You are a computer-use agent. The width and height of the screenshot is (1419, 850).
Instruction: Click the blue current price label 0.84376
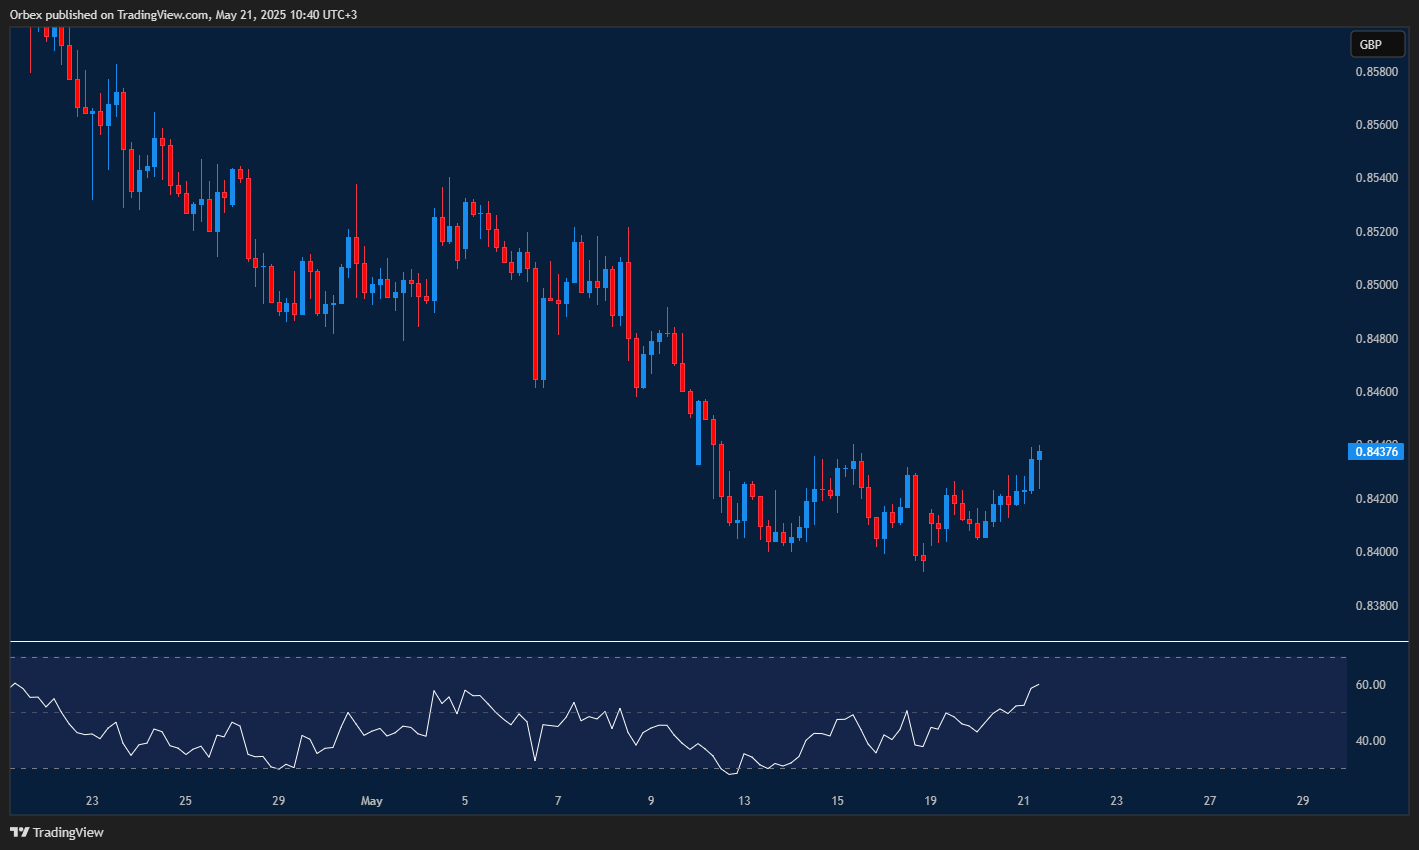1377,452
